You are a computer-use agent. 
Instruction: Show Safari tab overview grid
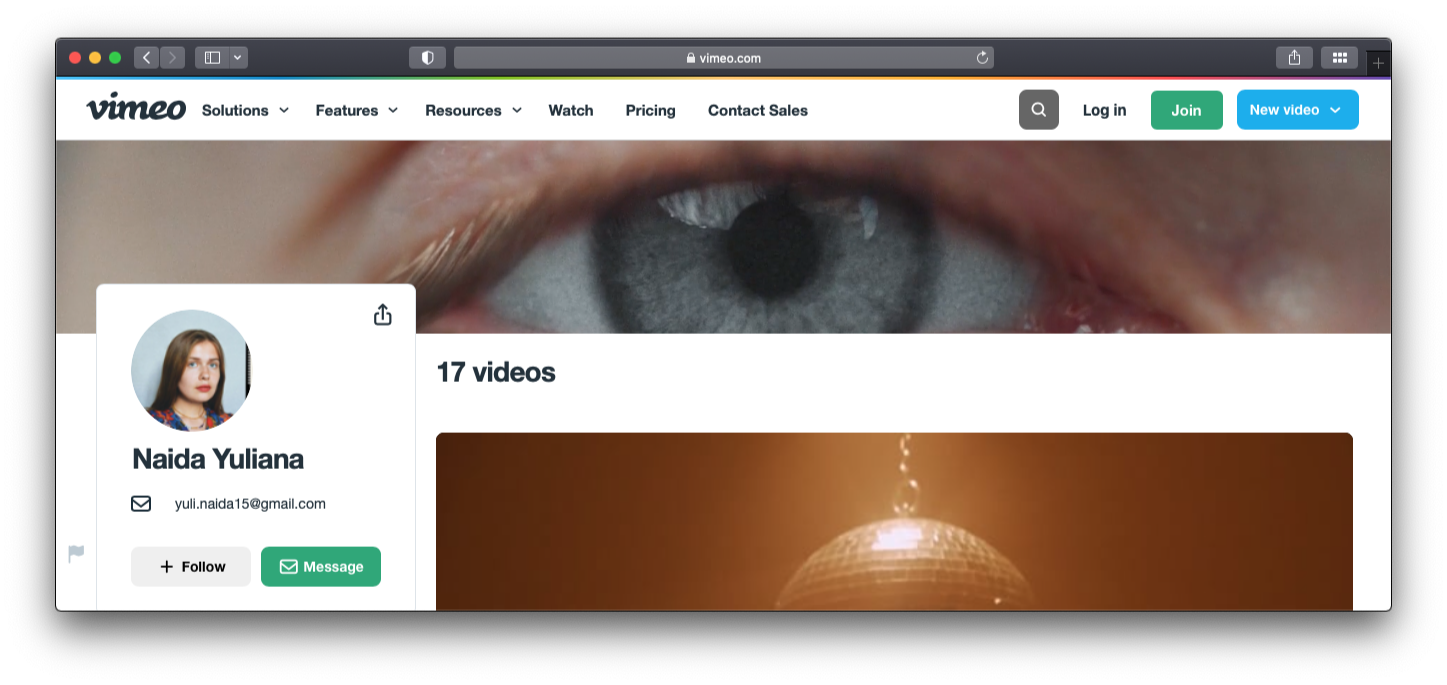coord(1339,58)
